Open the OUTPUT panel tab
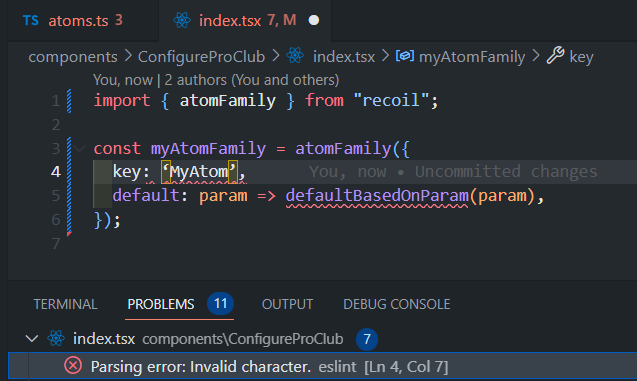This screenshot has width=637, height=381. point(287,304)
